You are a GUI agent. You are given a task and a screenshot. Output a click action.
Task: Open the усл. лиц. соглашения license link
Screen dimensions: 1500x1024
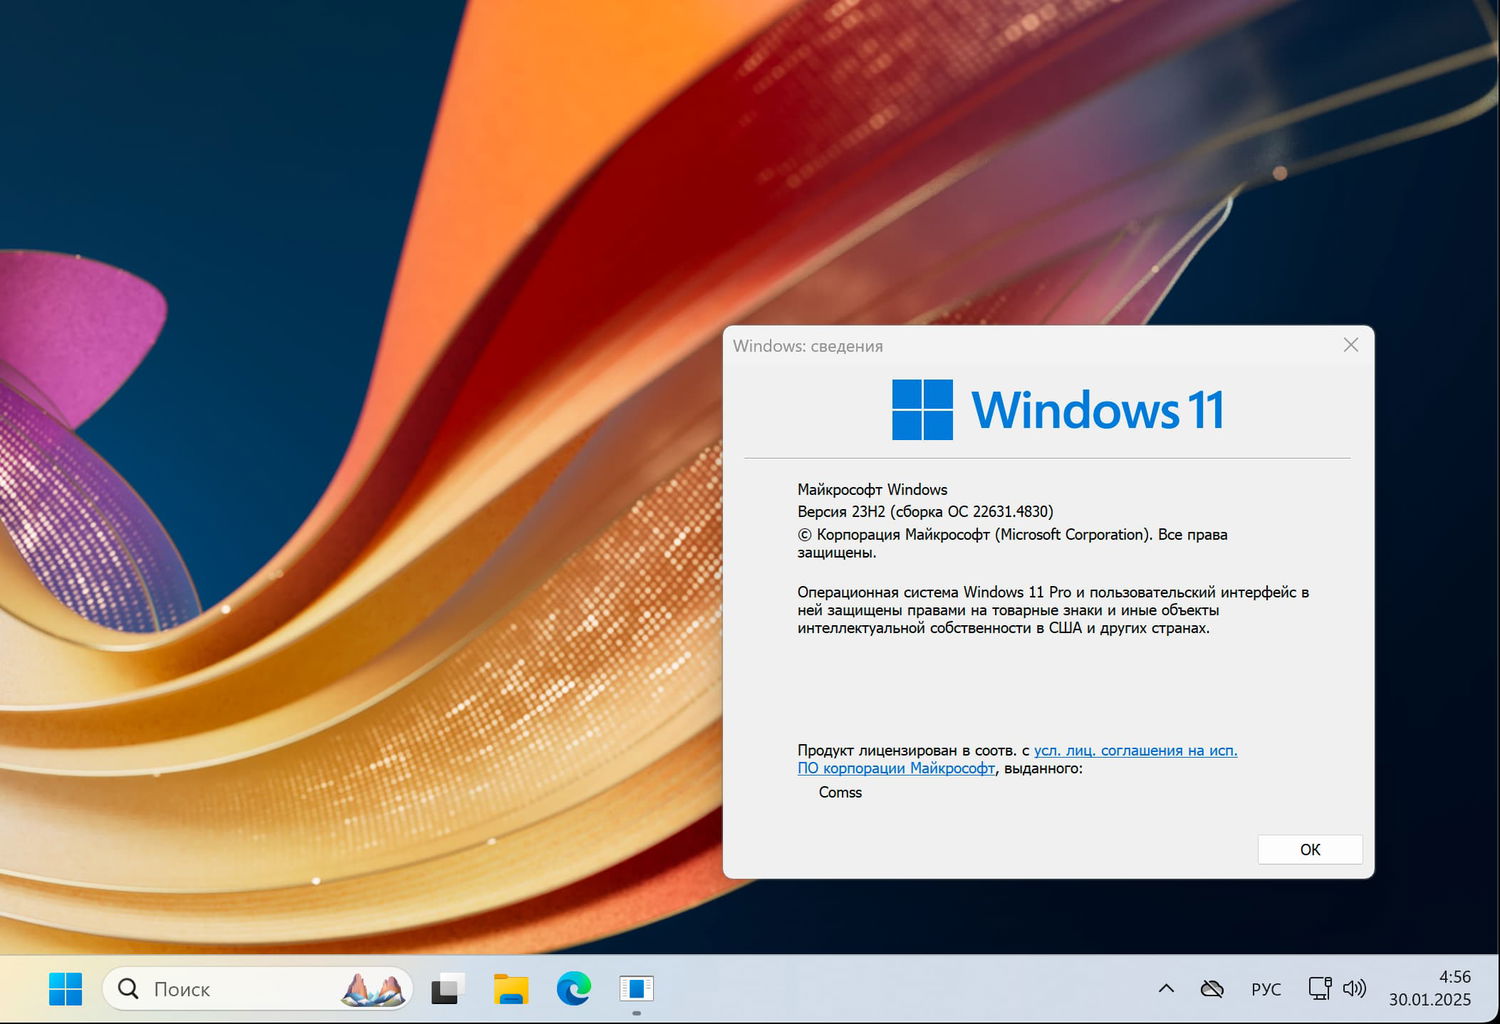[1135, 750]
